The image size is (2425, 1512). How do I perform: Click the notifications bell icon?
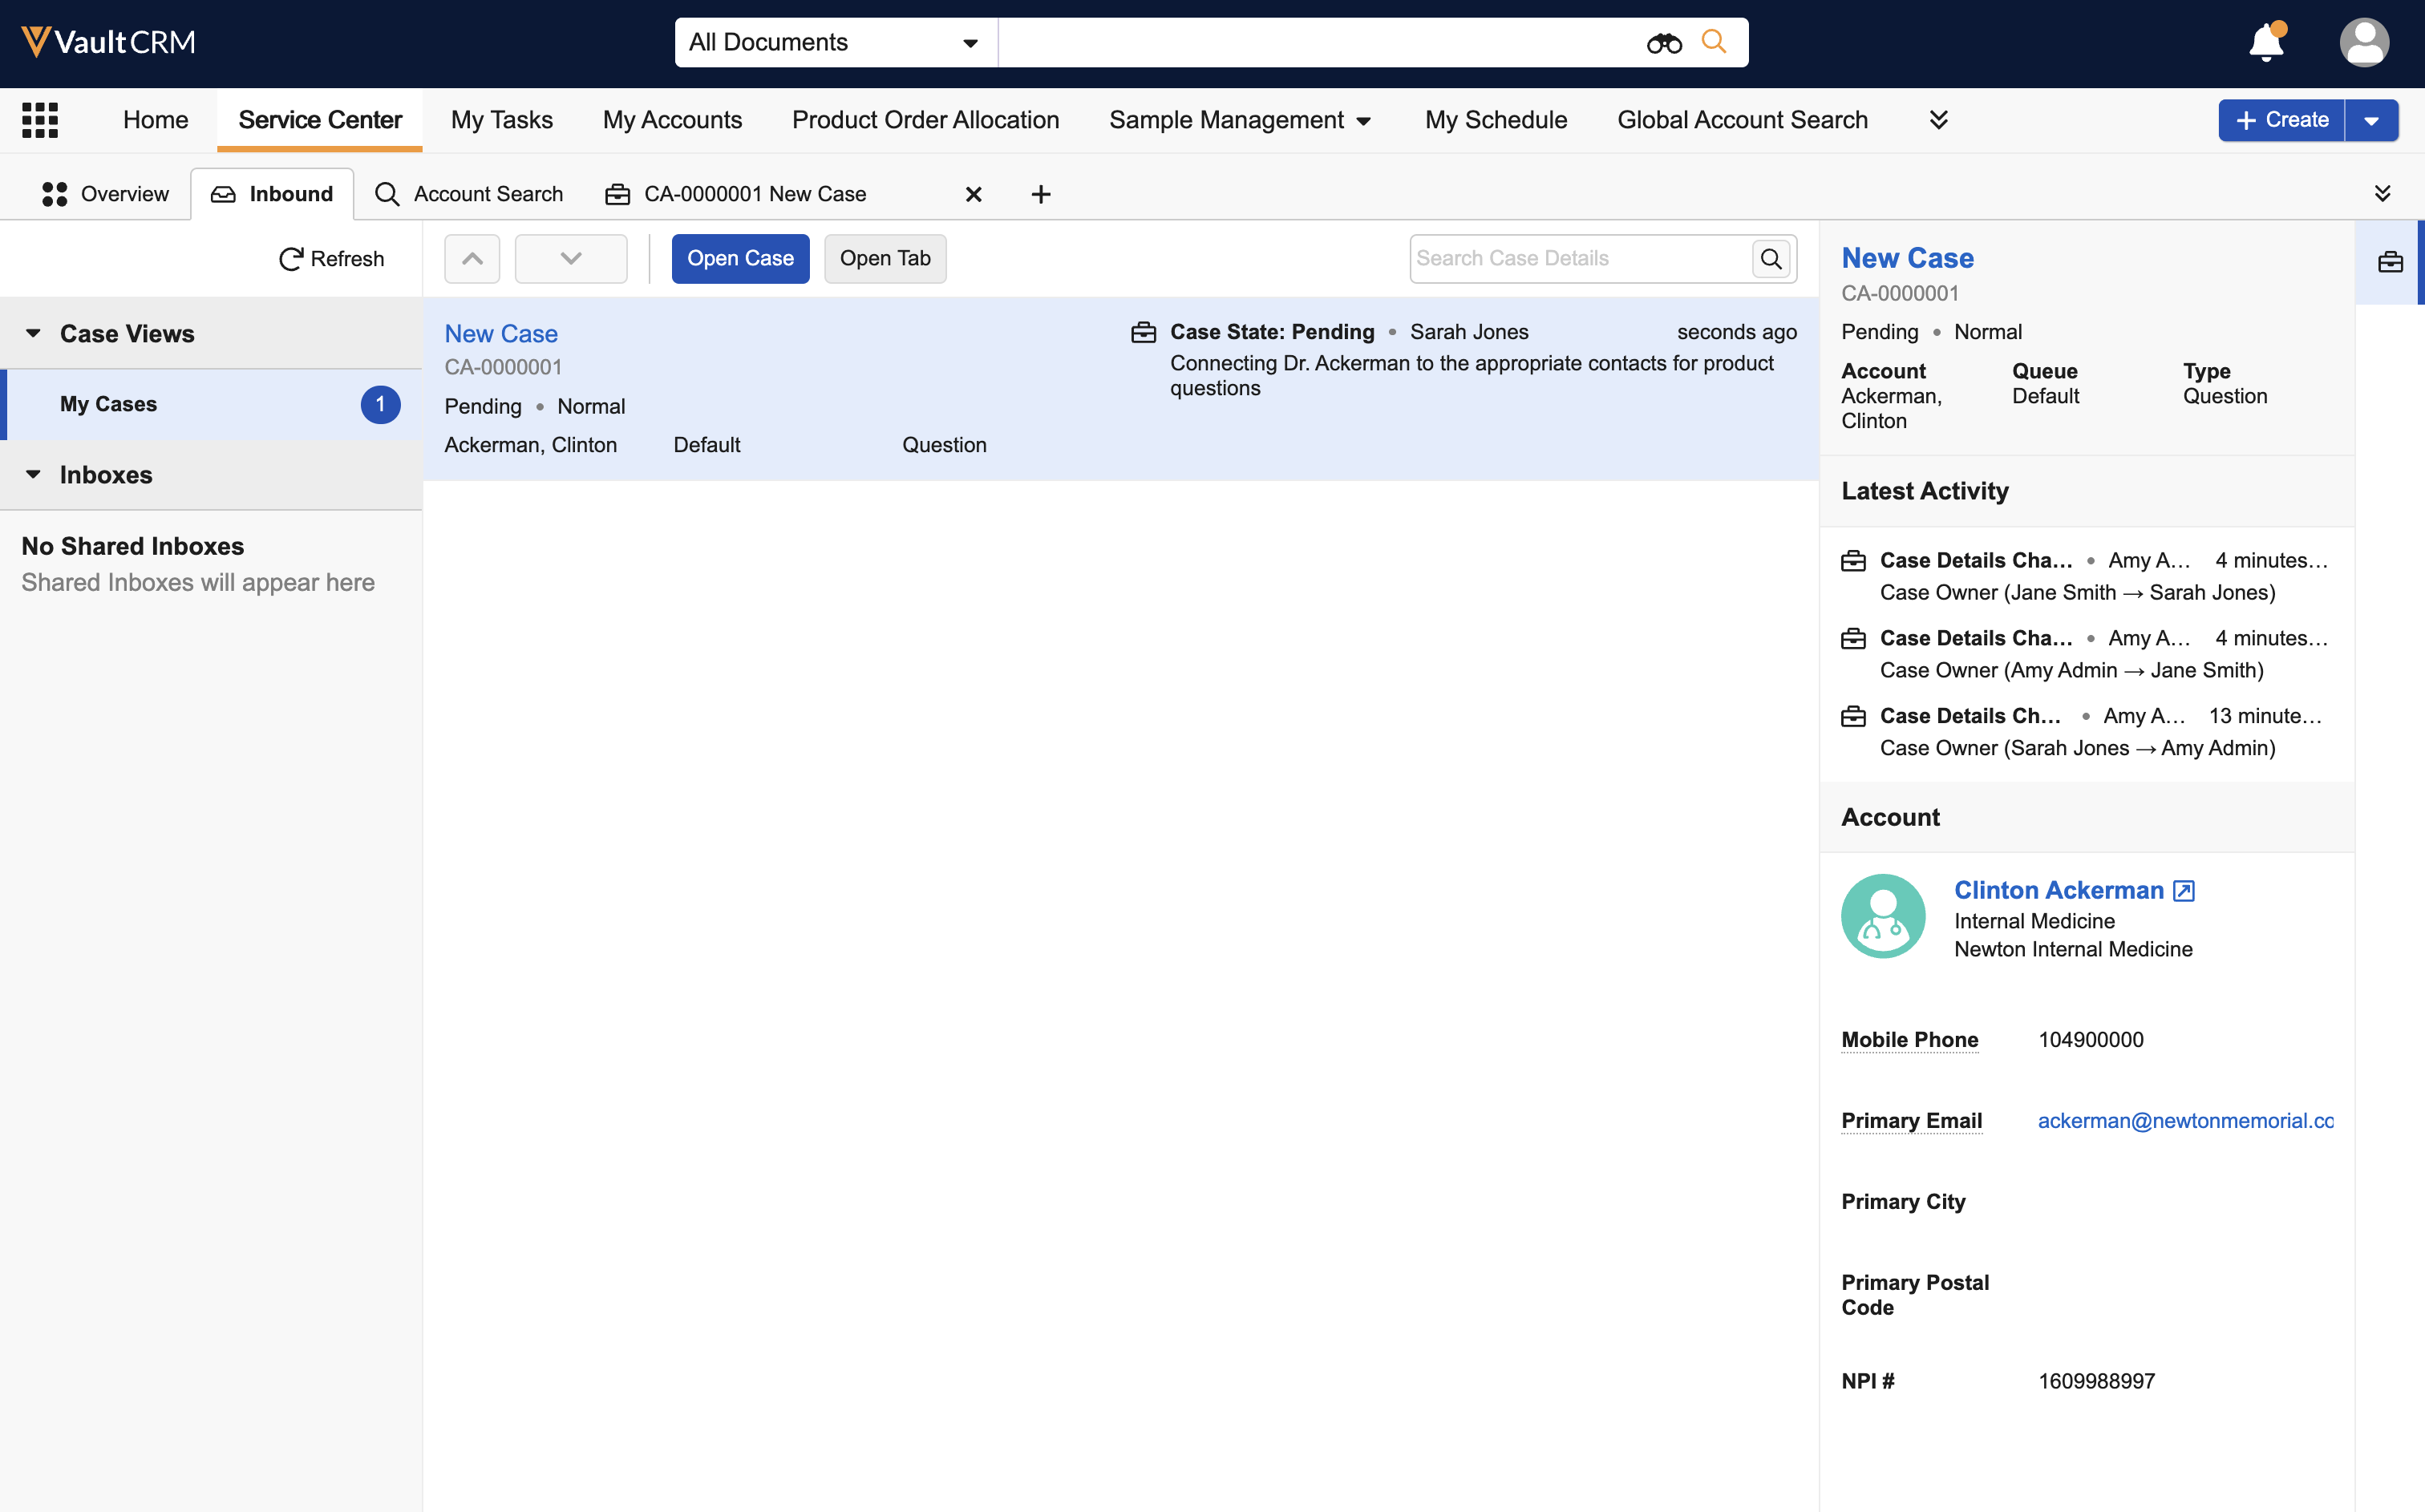click(2265, 43)
